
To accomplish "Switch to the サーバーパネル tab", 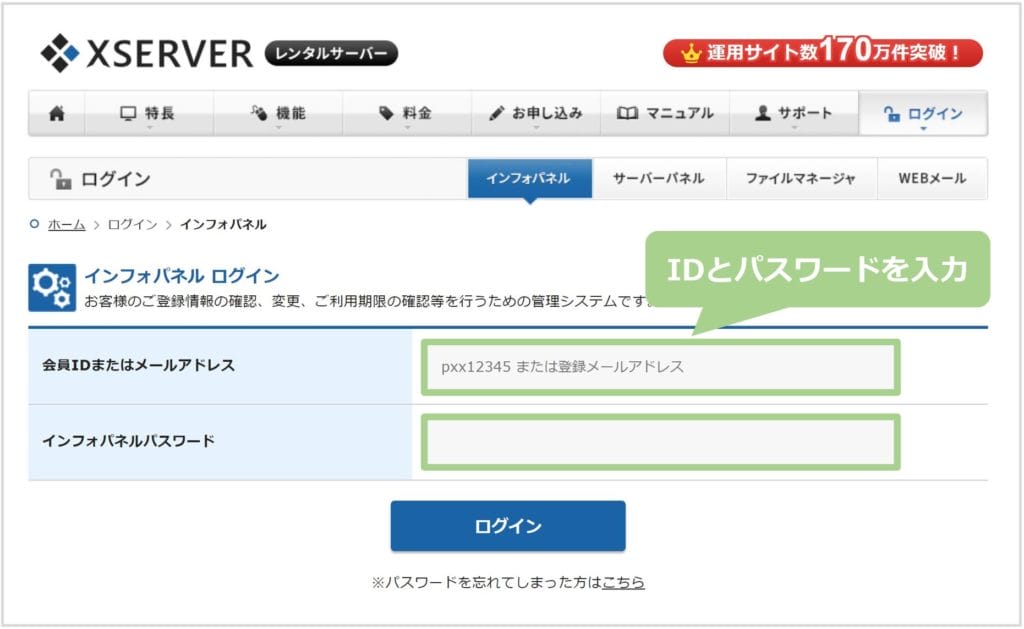I will click(x=658, y=178).
